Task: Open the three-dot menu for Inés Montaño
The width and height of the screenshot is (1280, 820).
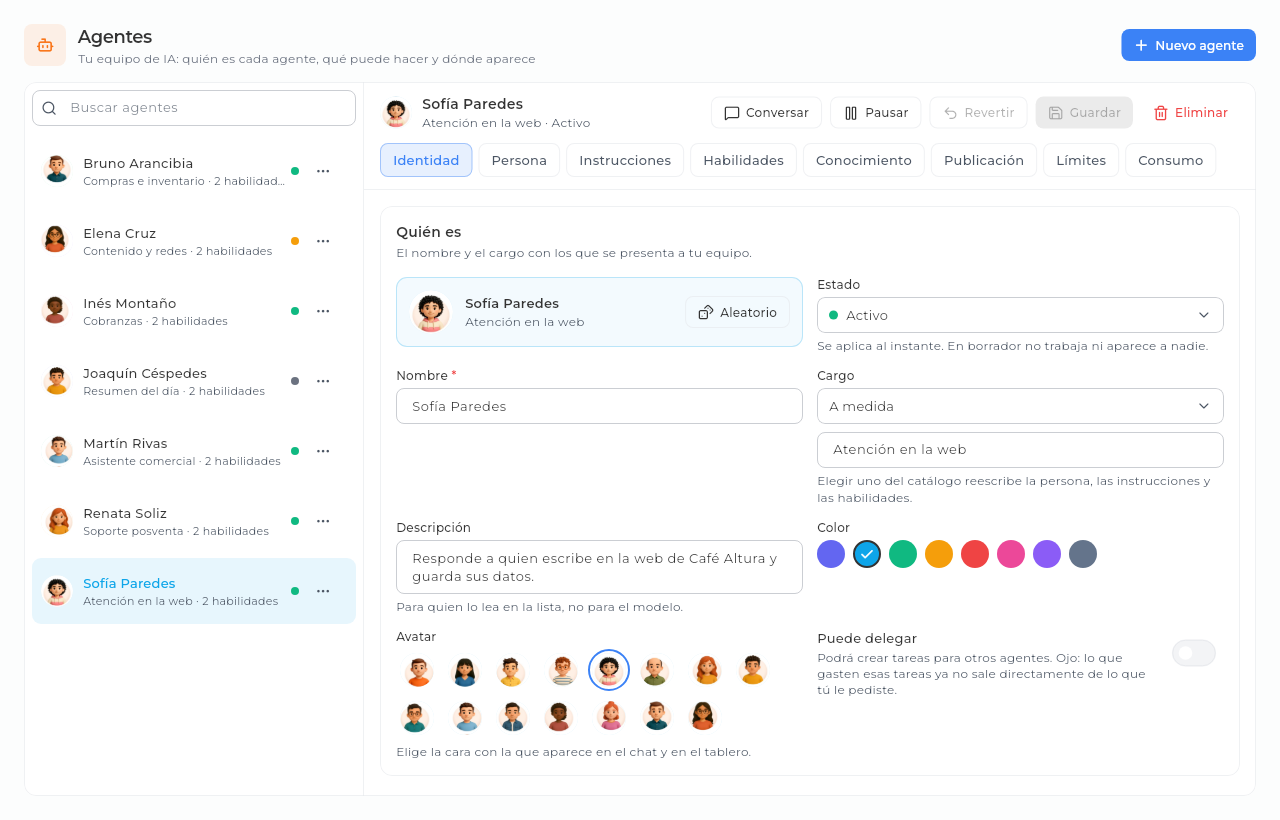Action: [323, 311]
